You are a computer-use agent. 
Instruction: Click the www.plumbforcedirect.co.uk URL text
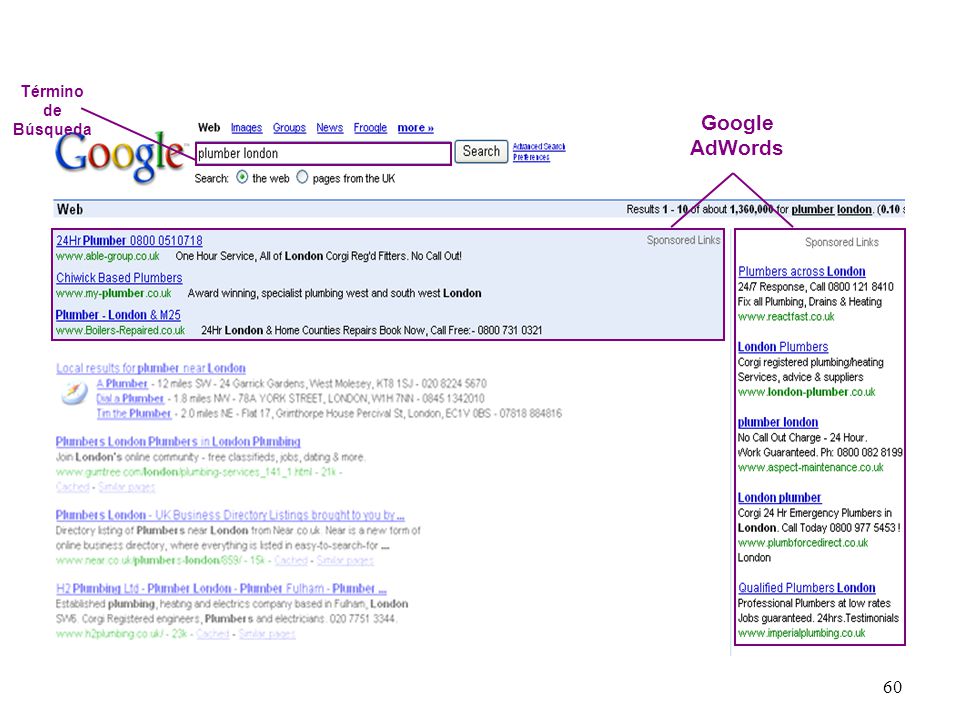[803, 543]
